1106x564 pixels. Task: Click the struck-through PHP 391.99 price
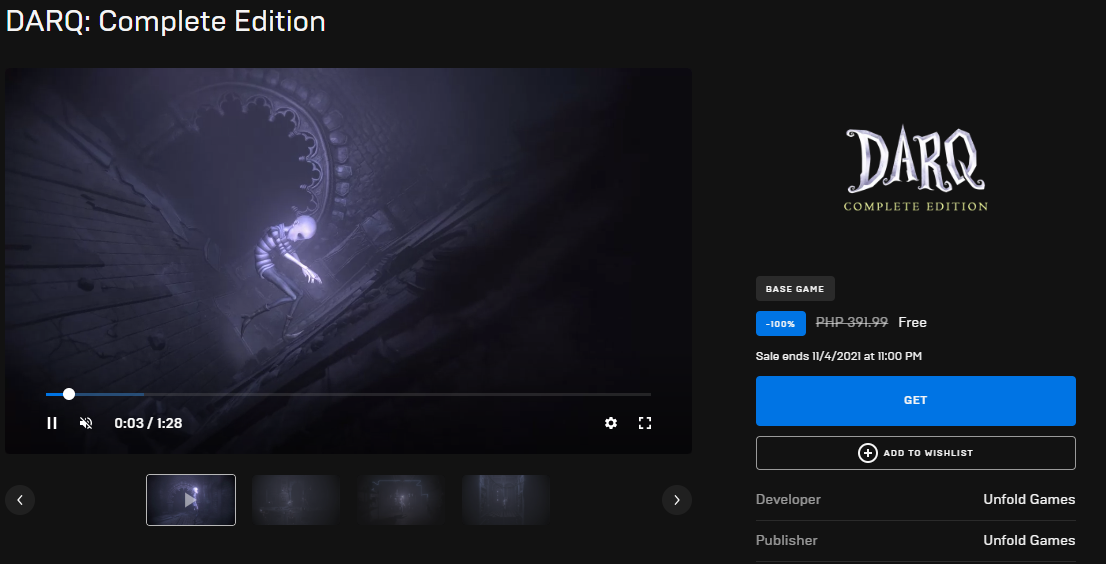[851, 322]
